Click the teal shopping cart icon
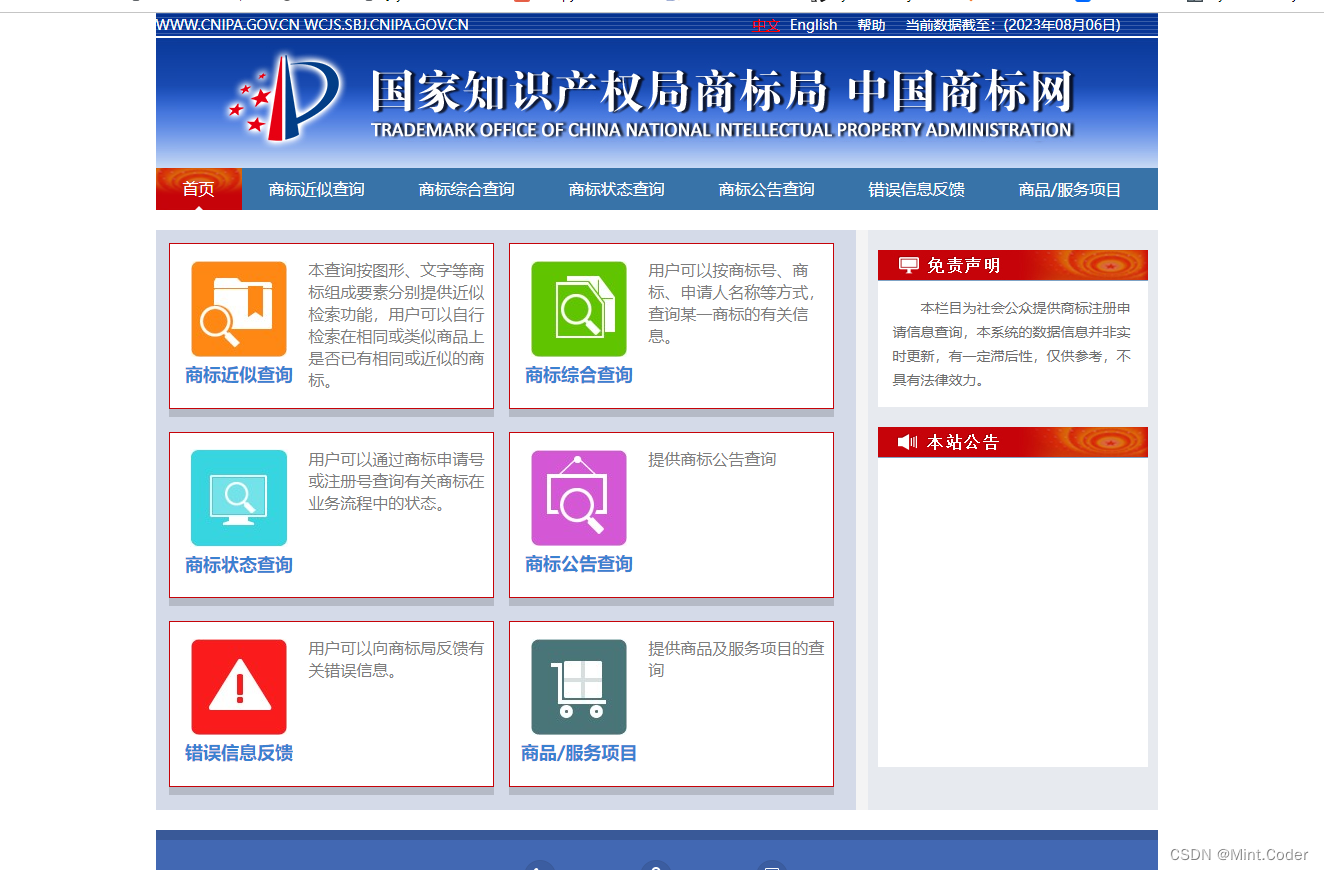 (579, 687)
